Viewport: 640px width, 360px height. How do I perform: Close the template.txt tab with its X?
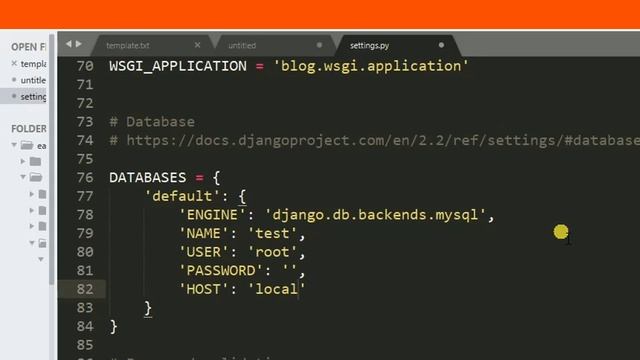(x=198, y=45)
